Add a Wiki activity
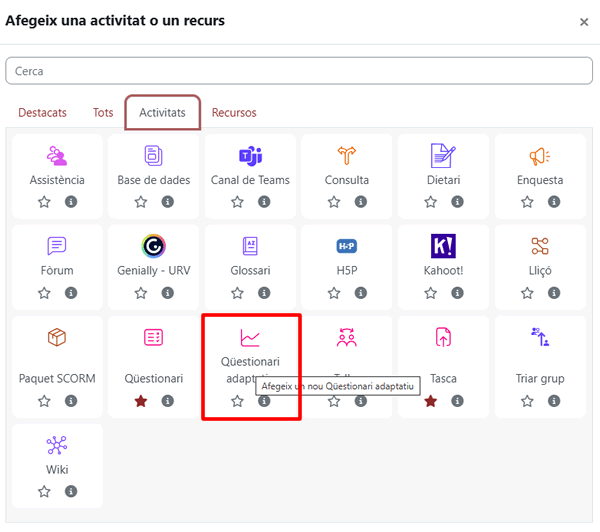The height and width of the screenshot is (532, 600). [57, 446]
